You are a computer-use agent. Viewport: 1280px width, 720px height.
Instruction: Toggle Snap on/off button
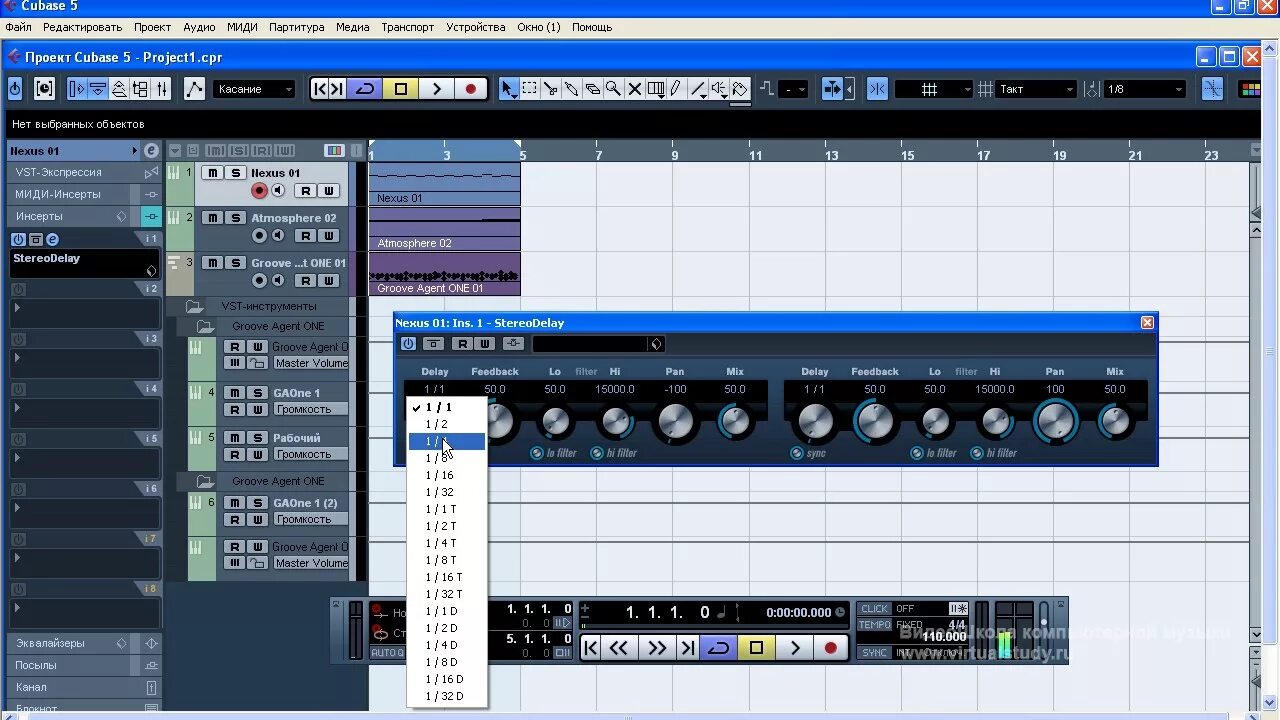click(877, 89)
